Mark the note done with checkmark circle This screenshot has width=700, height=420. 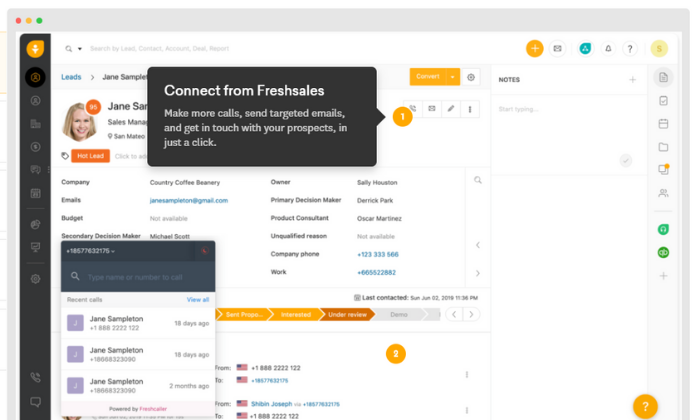(626, 160)
